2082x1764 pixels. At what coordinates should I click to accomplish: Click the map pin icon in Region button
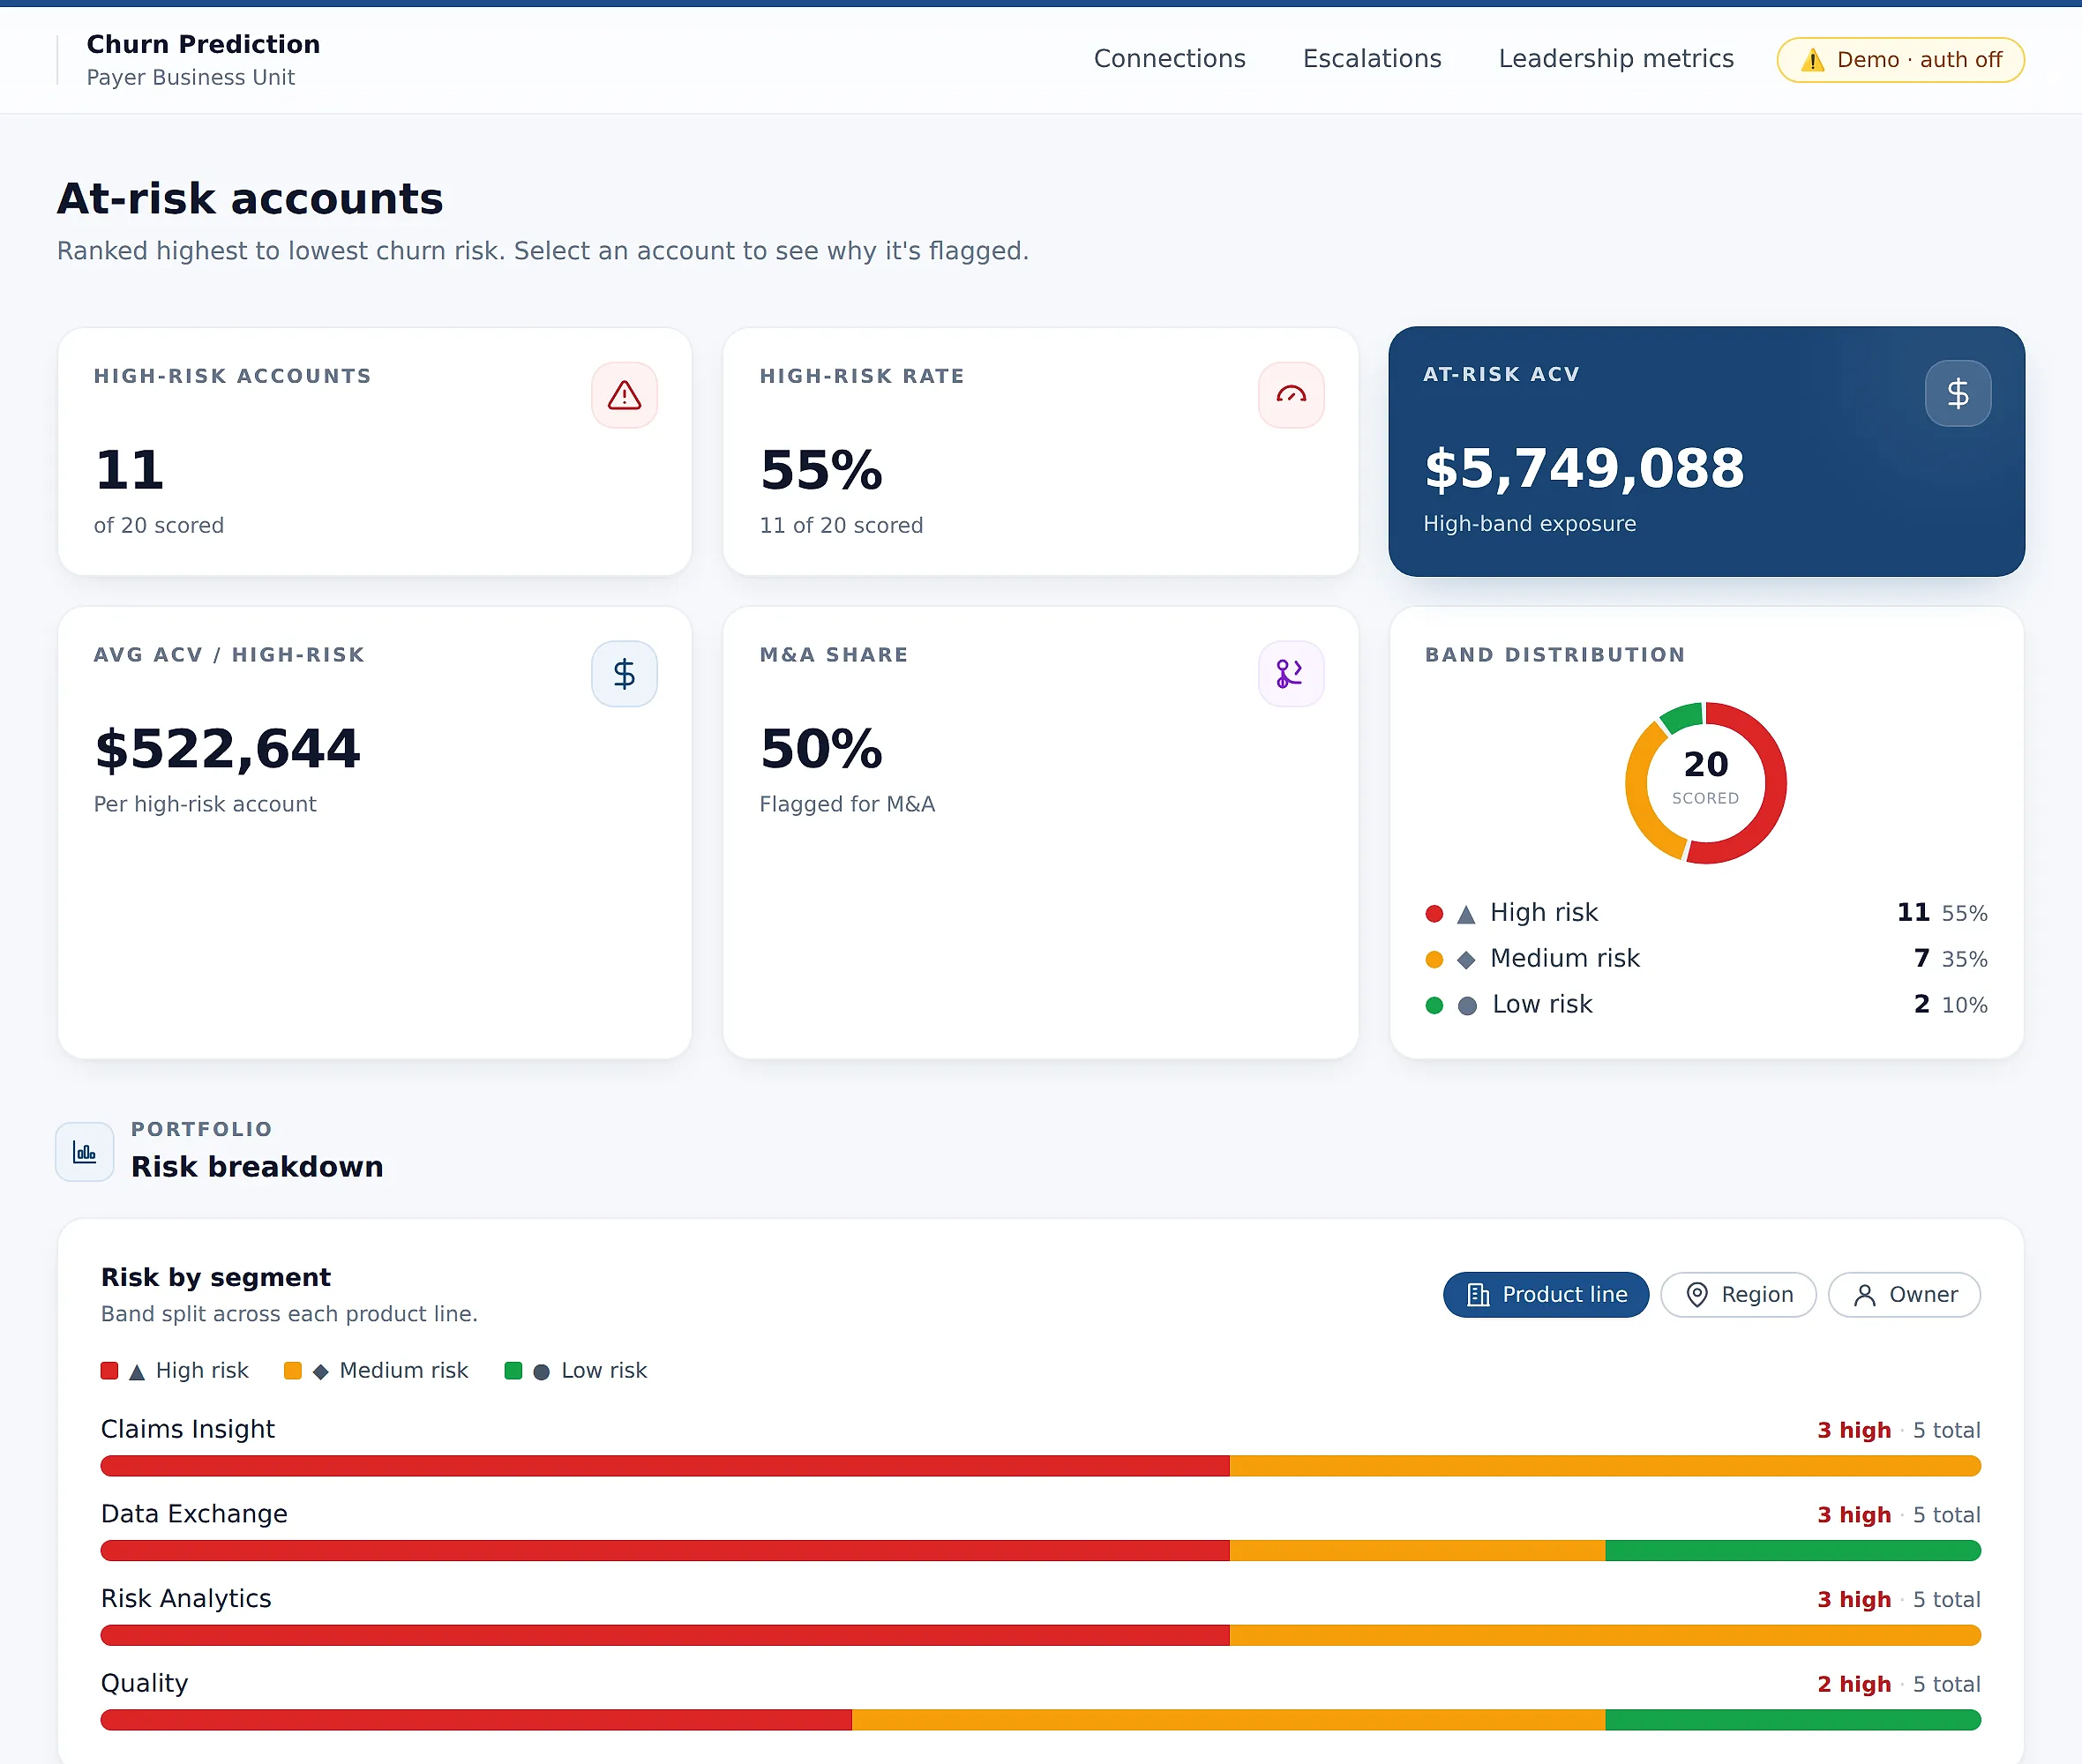[1697, 1295]
